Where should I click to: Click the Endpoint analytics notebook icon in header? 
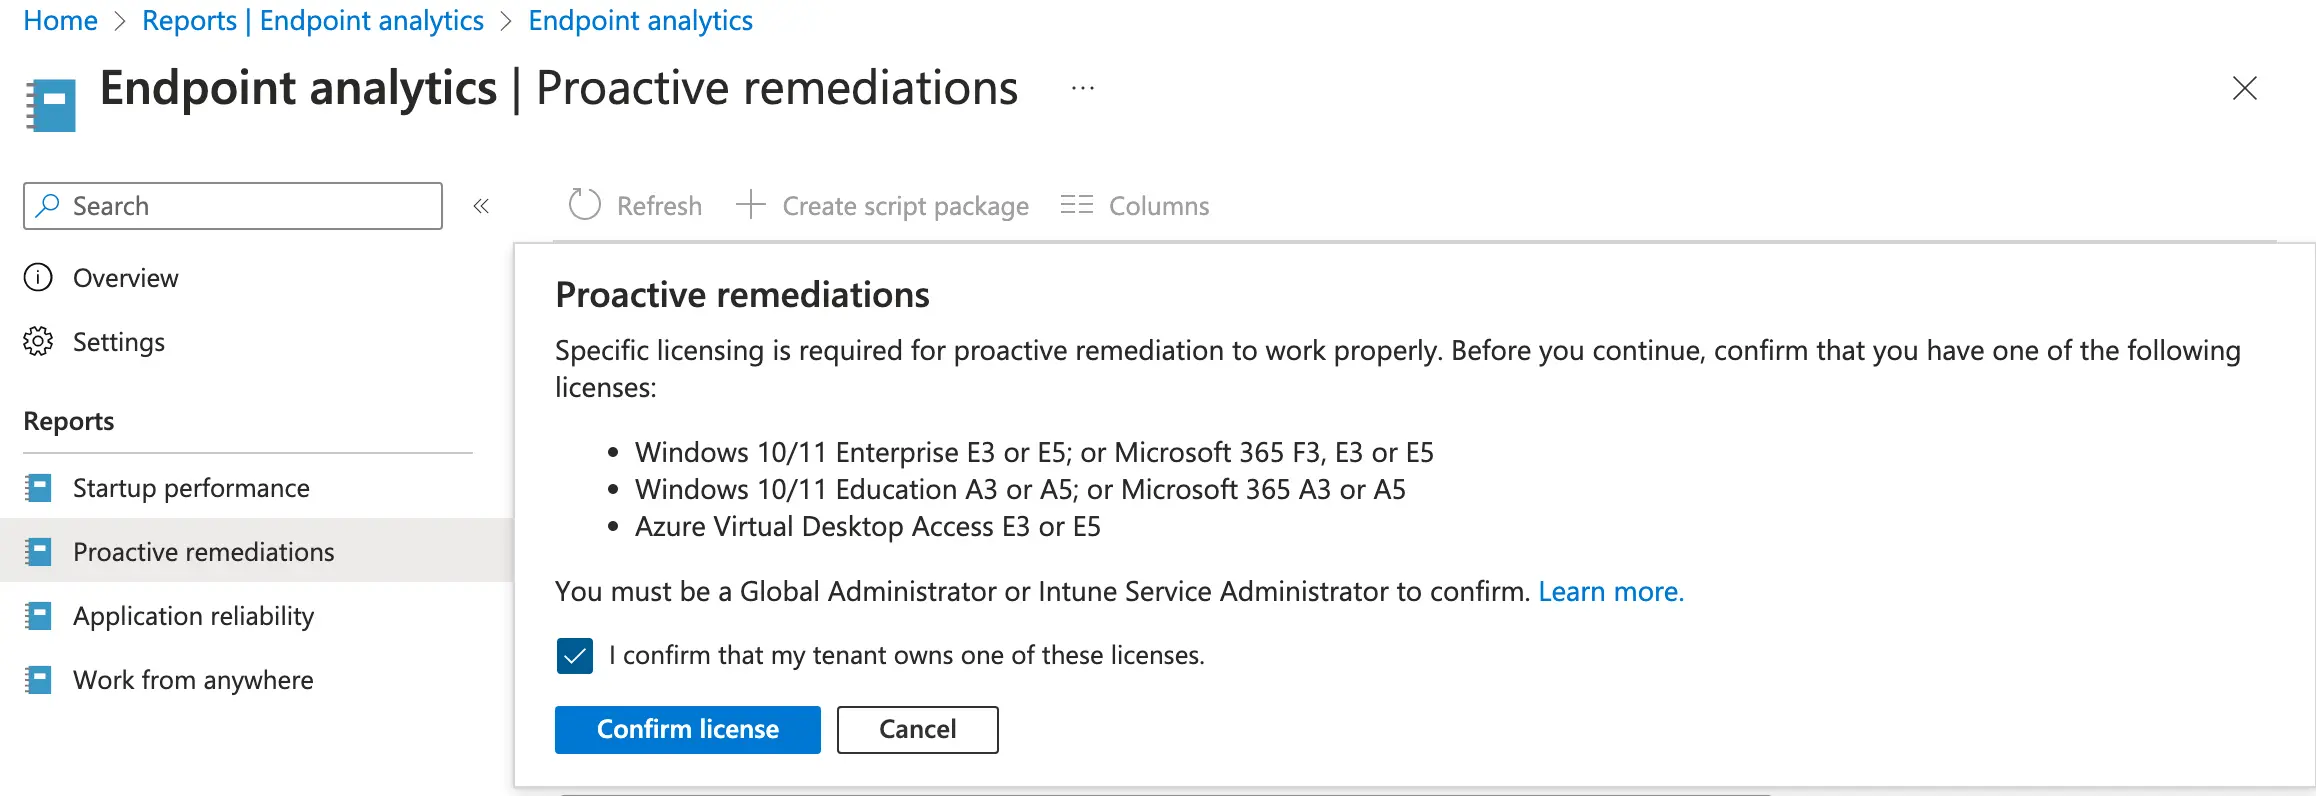tap(51, 105)
